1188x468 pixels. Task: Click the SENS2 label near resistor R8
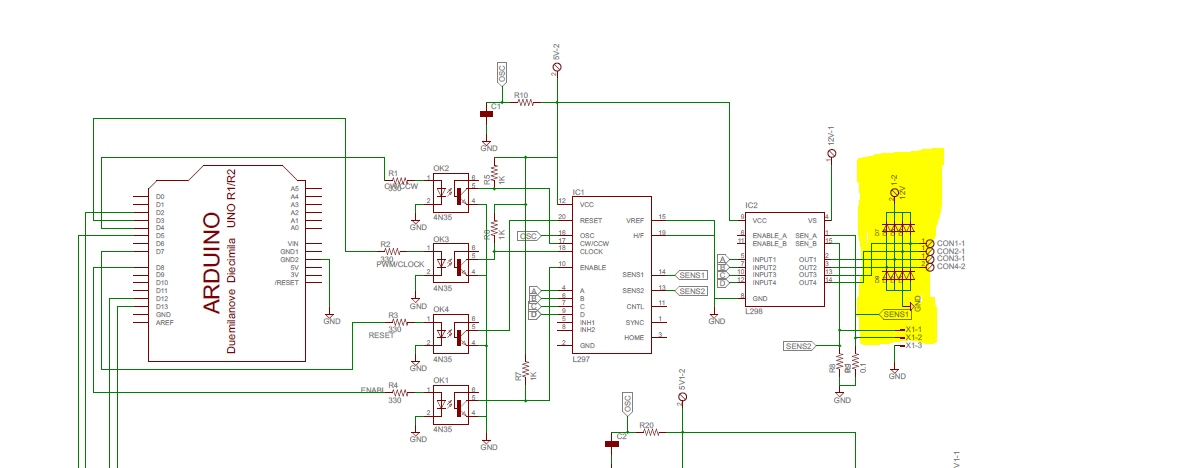pos(799,346)
